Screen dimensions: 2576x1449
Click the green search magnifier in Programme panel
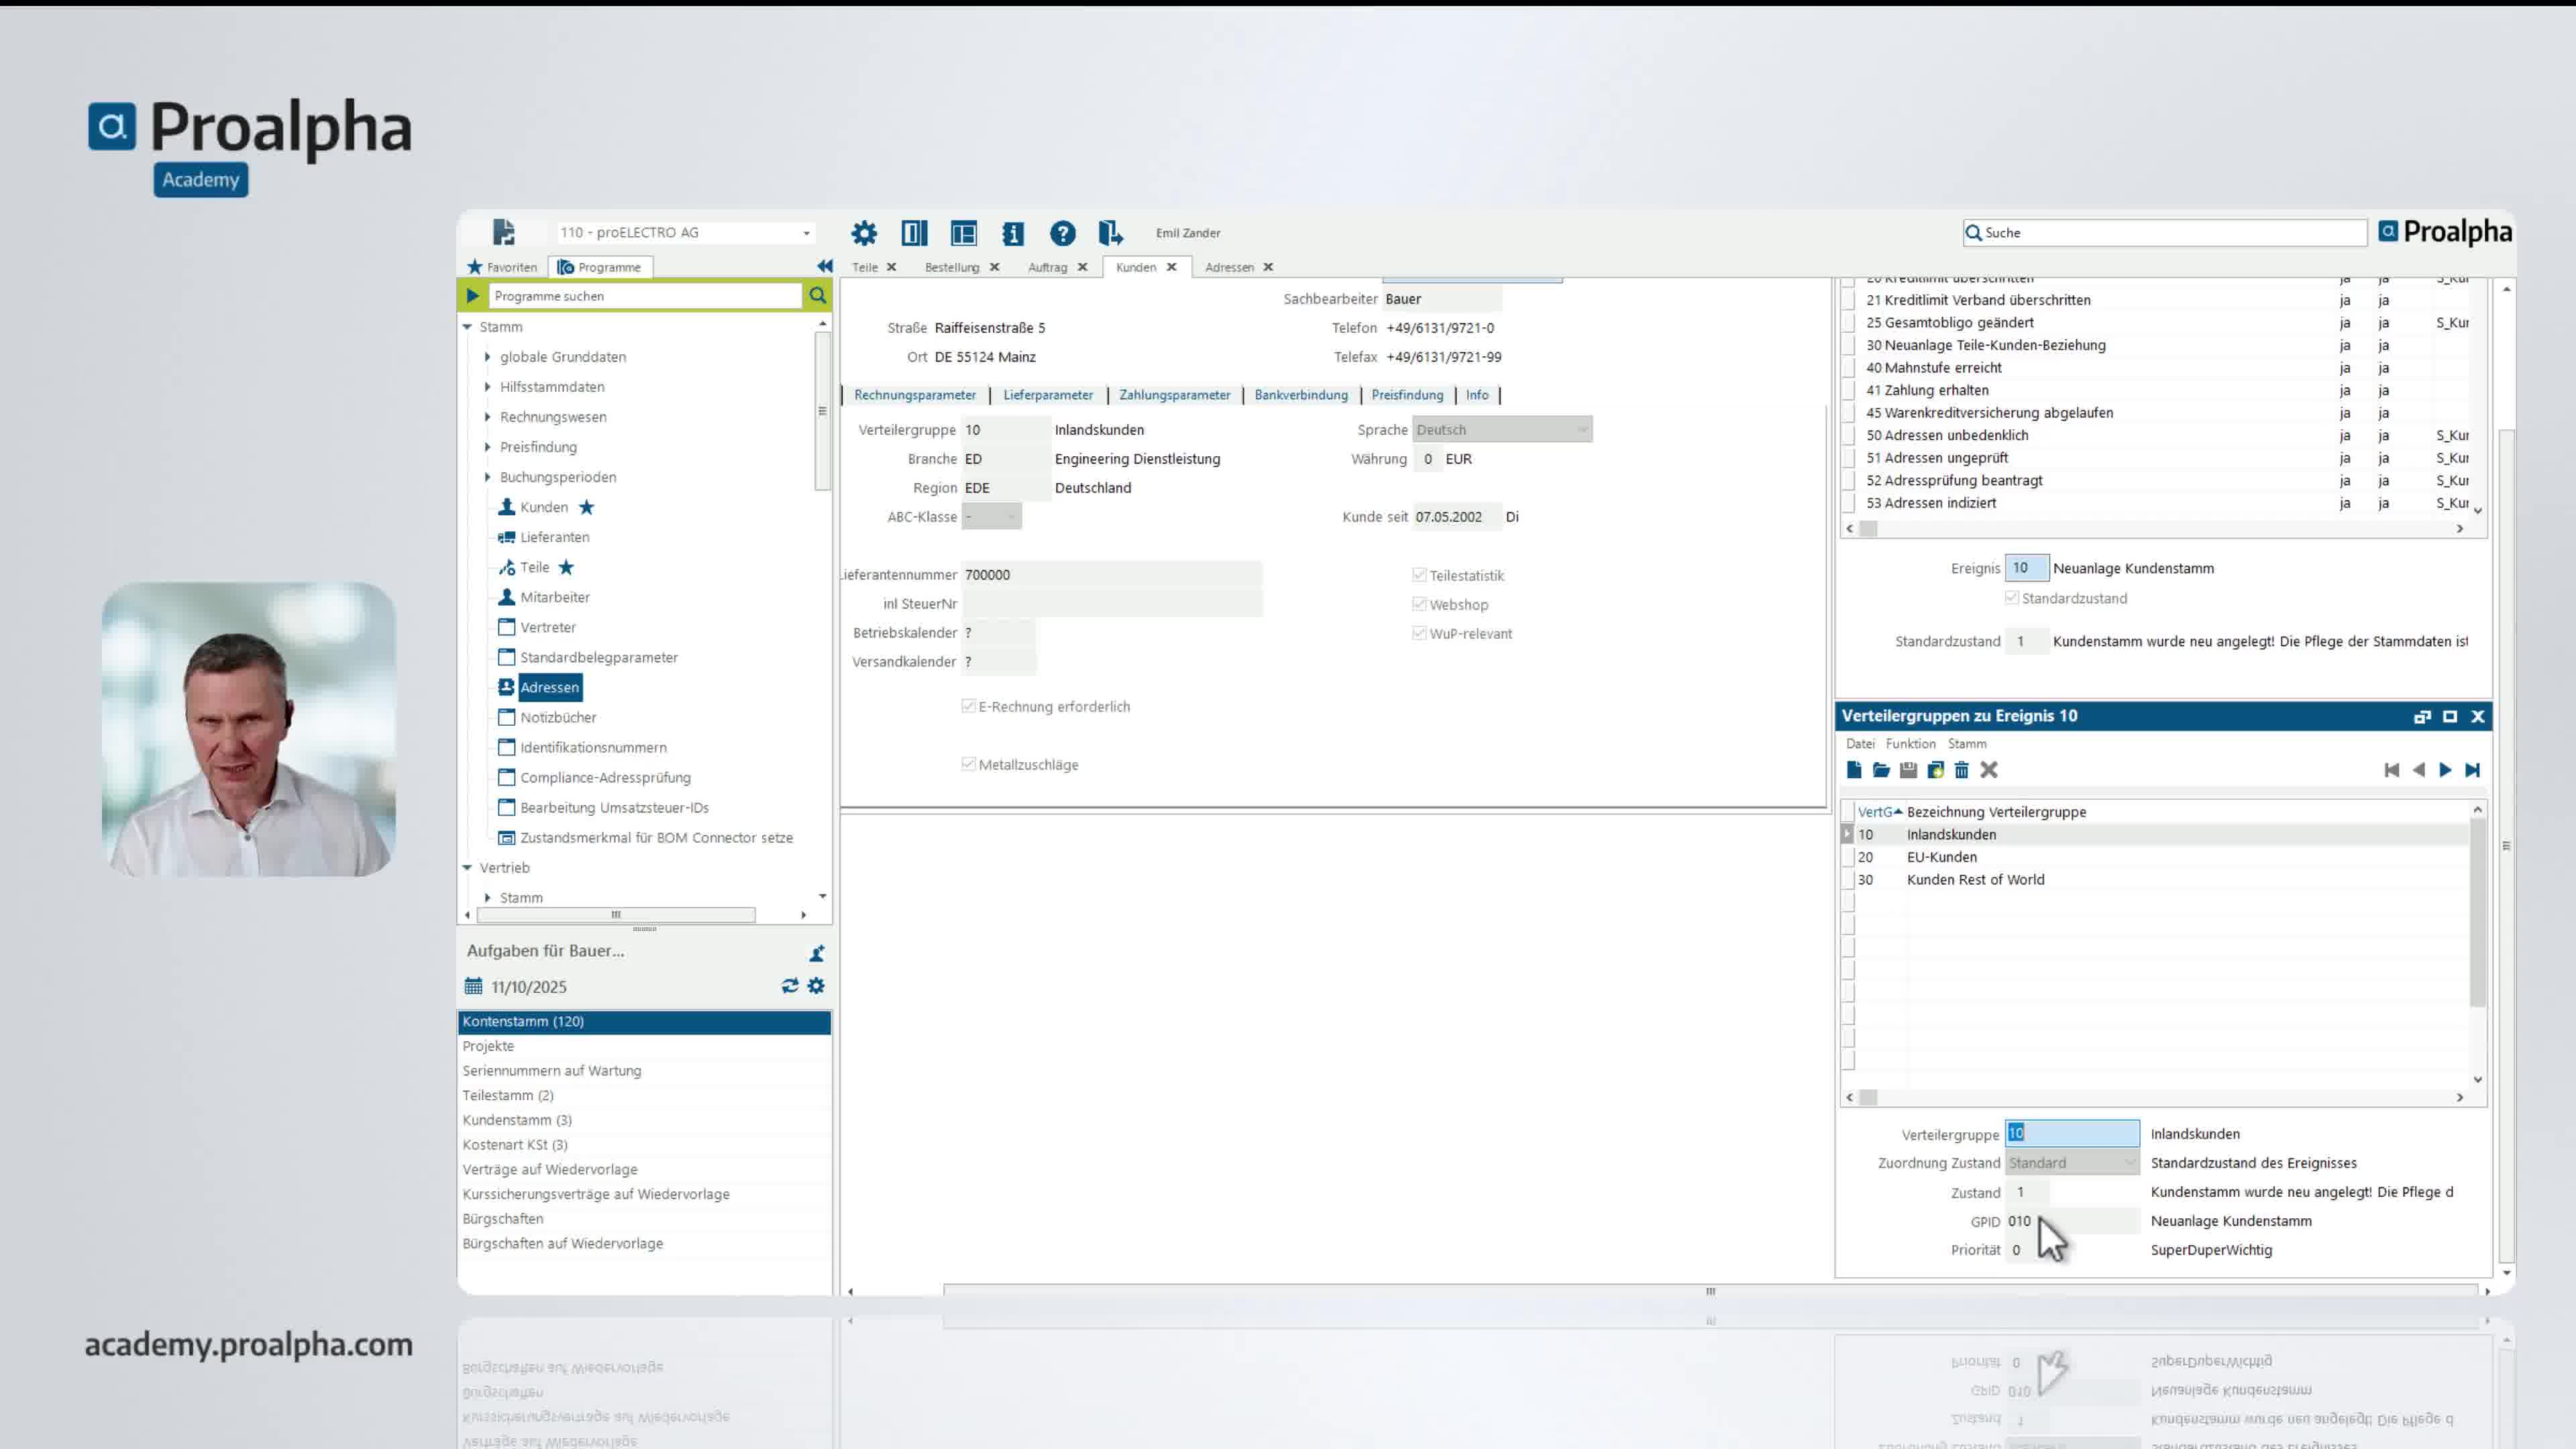pyautogui.click(x=818, y=295)
